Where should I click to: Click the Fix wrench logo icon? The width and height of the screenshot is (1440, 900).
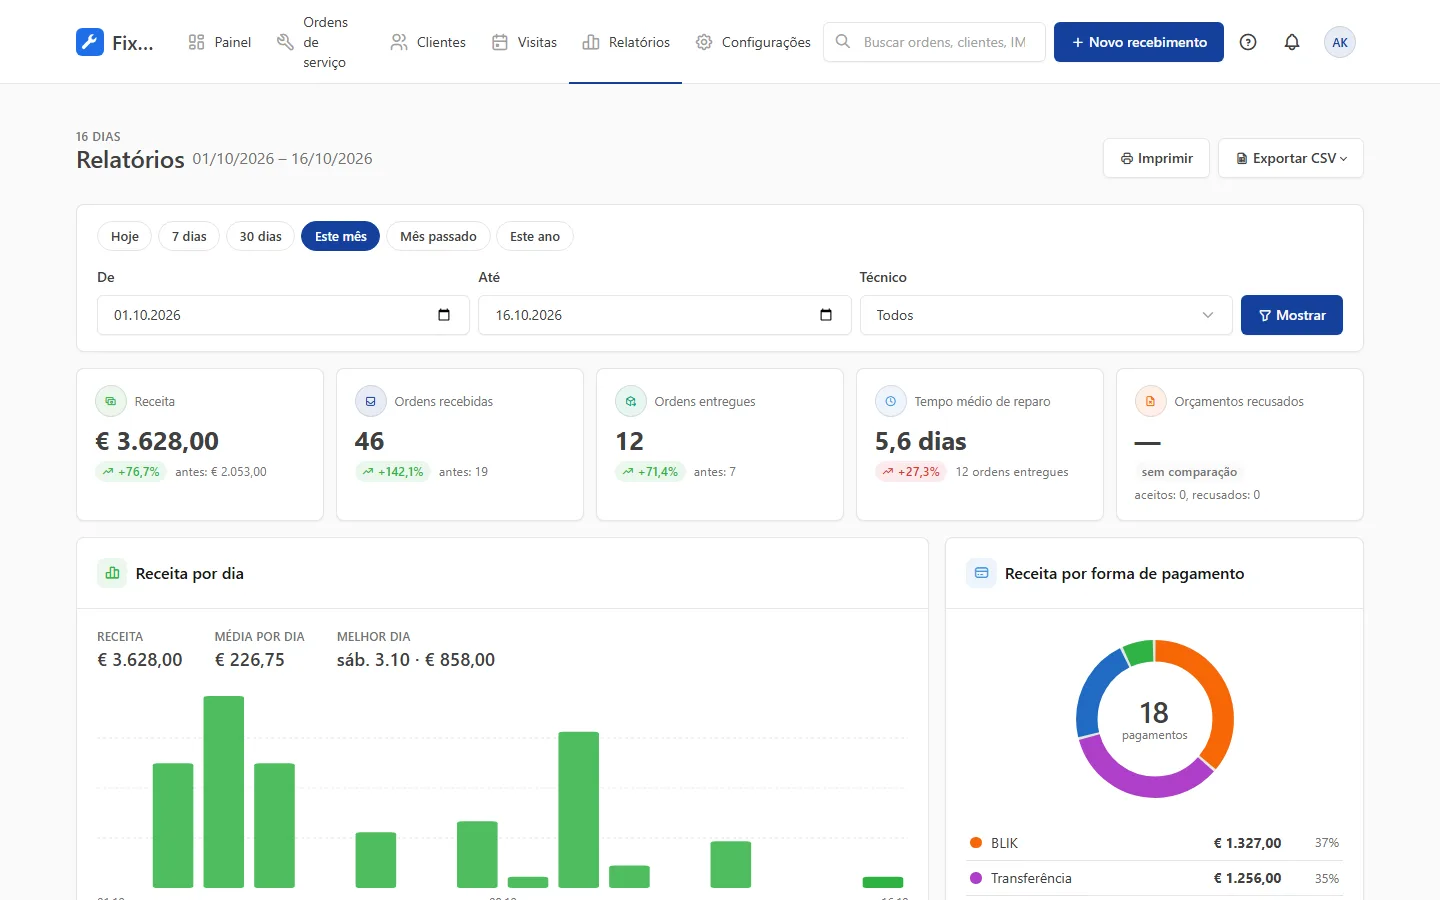coord(90,42)
